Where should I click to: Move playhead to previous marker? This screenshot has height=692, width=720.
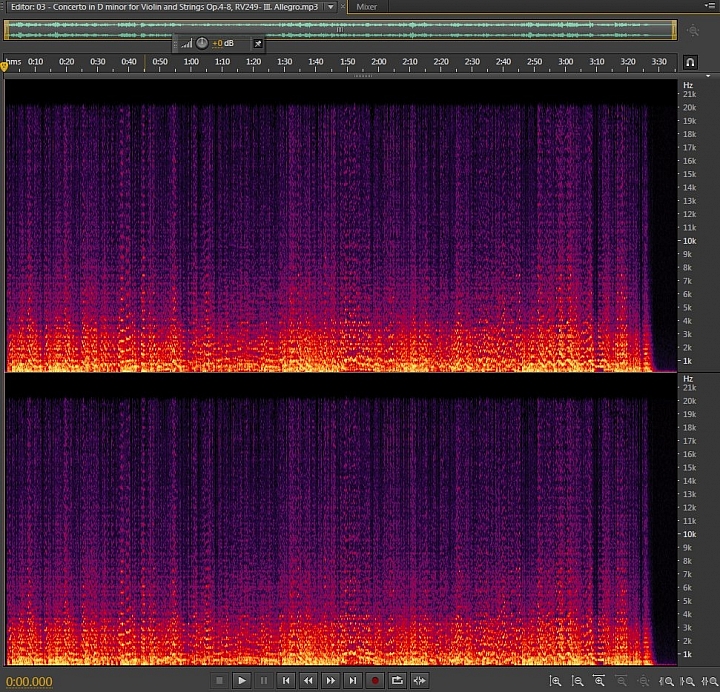pos(286,680)
